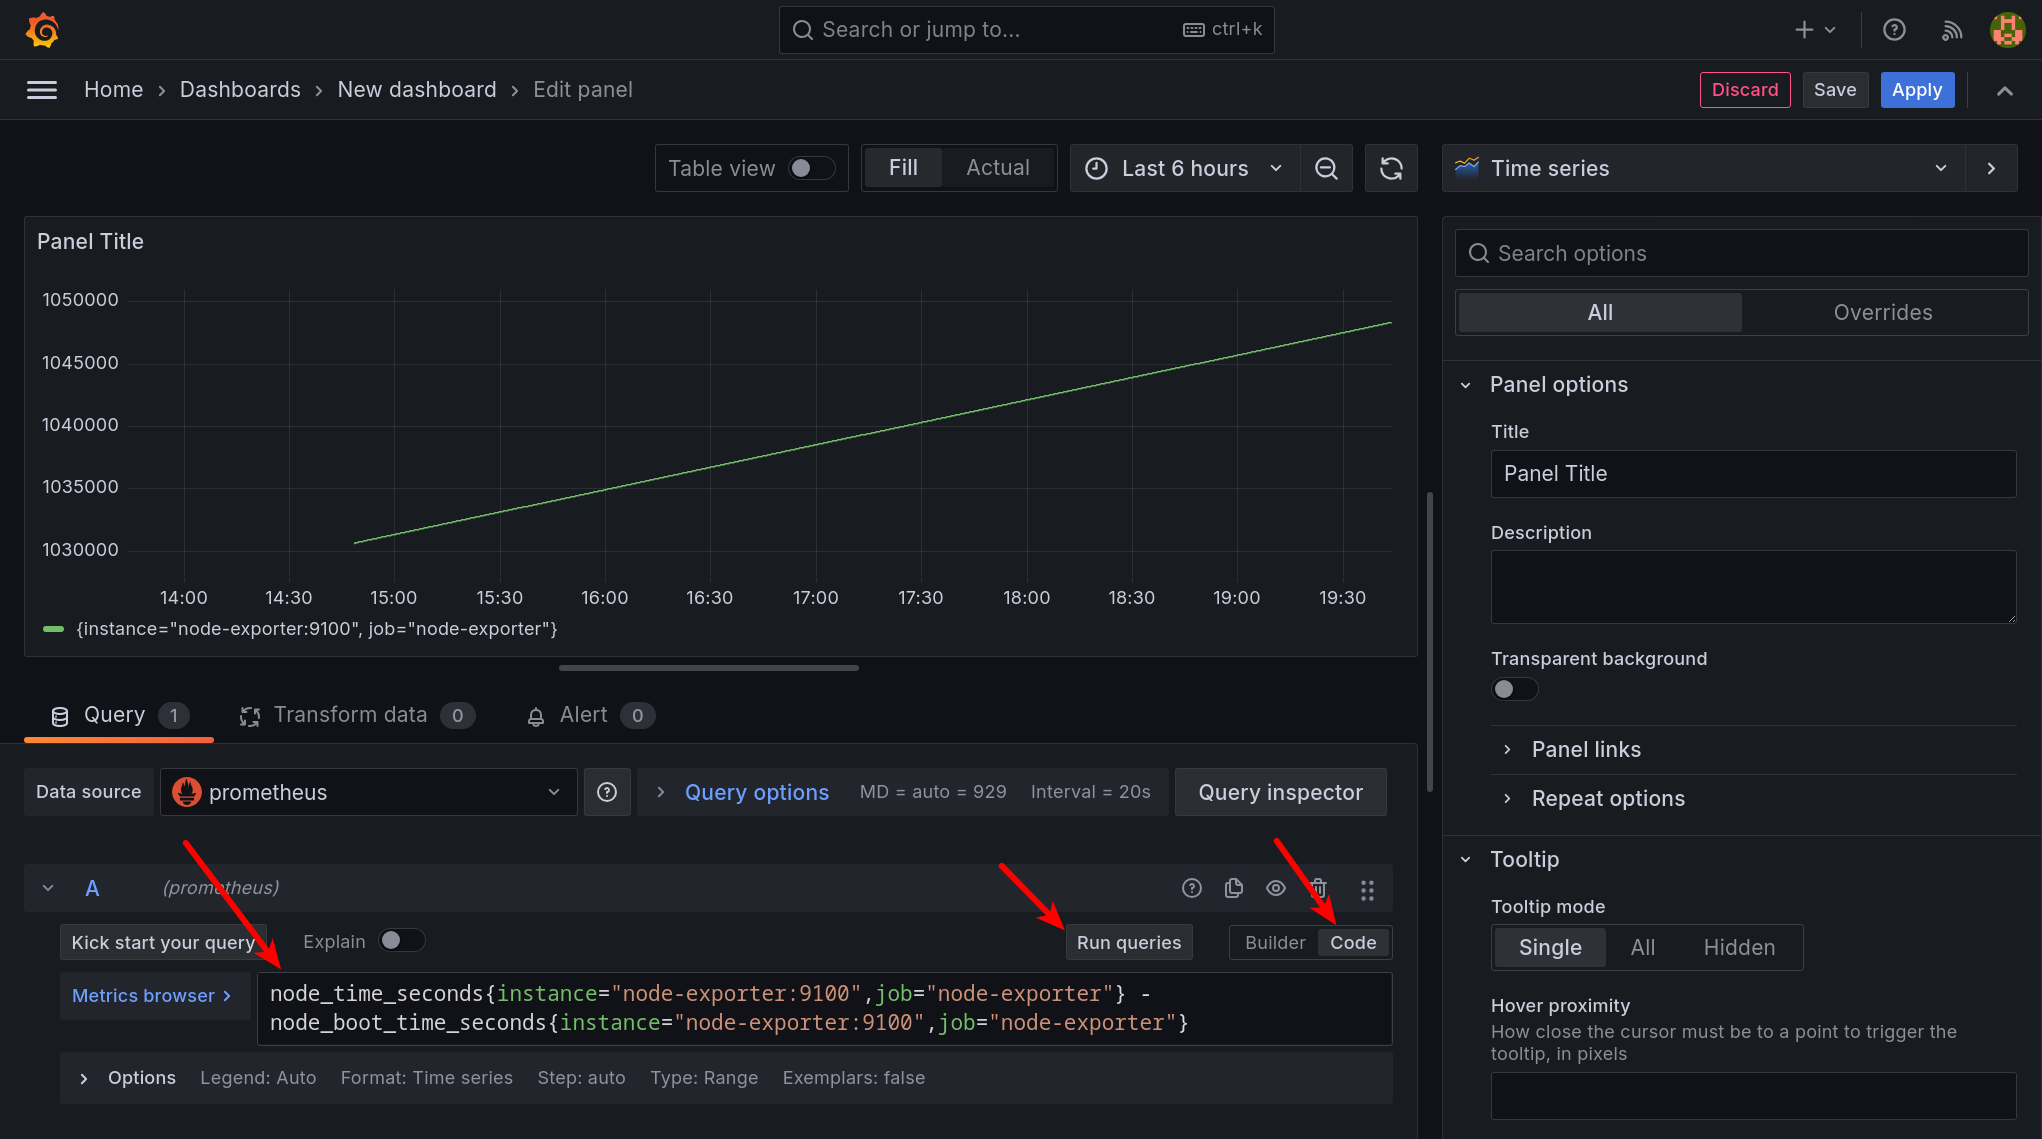Go to New dashboard breadcrumb

(417, 90)
